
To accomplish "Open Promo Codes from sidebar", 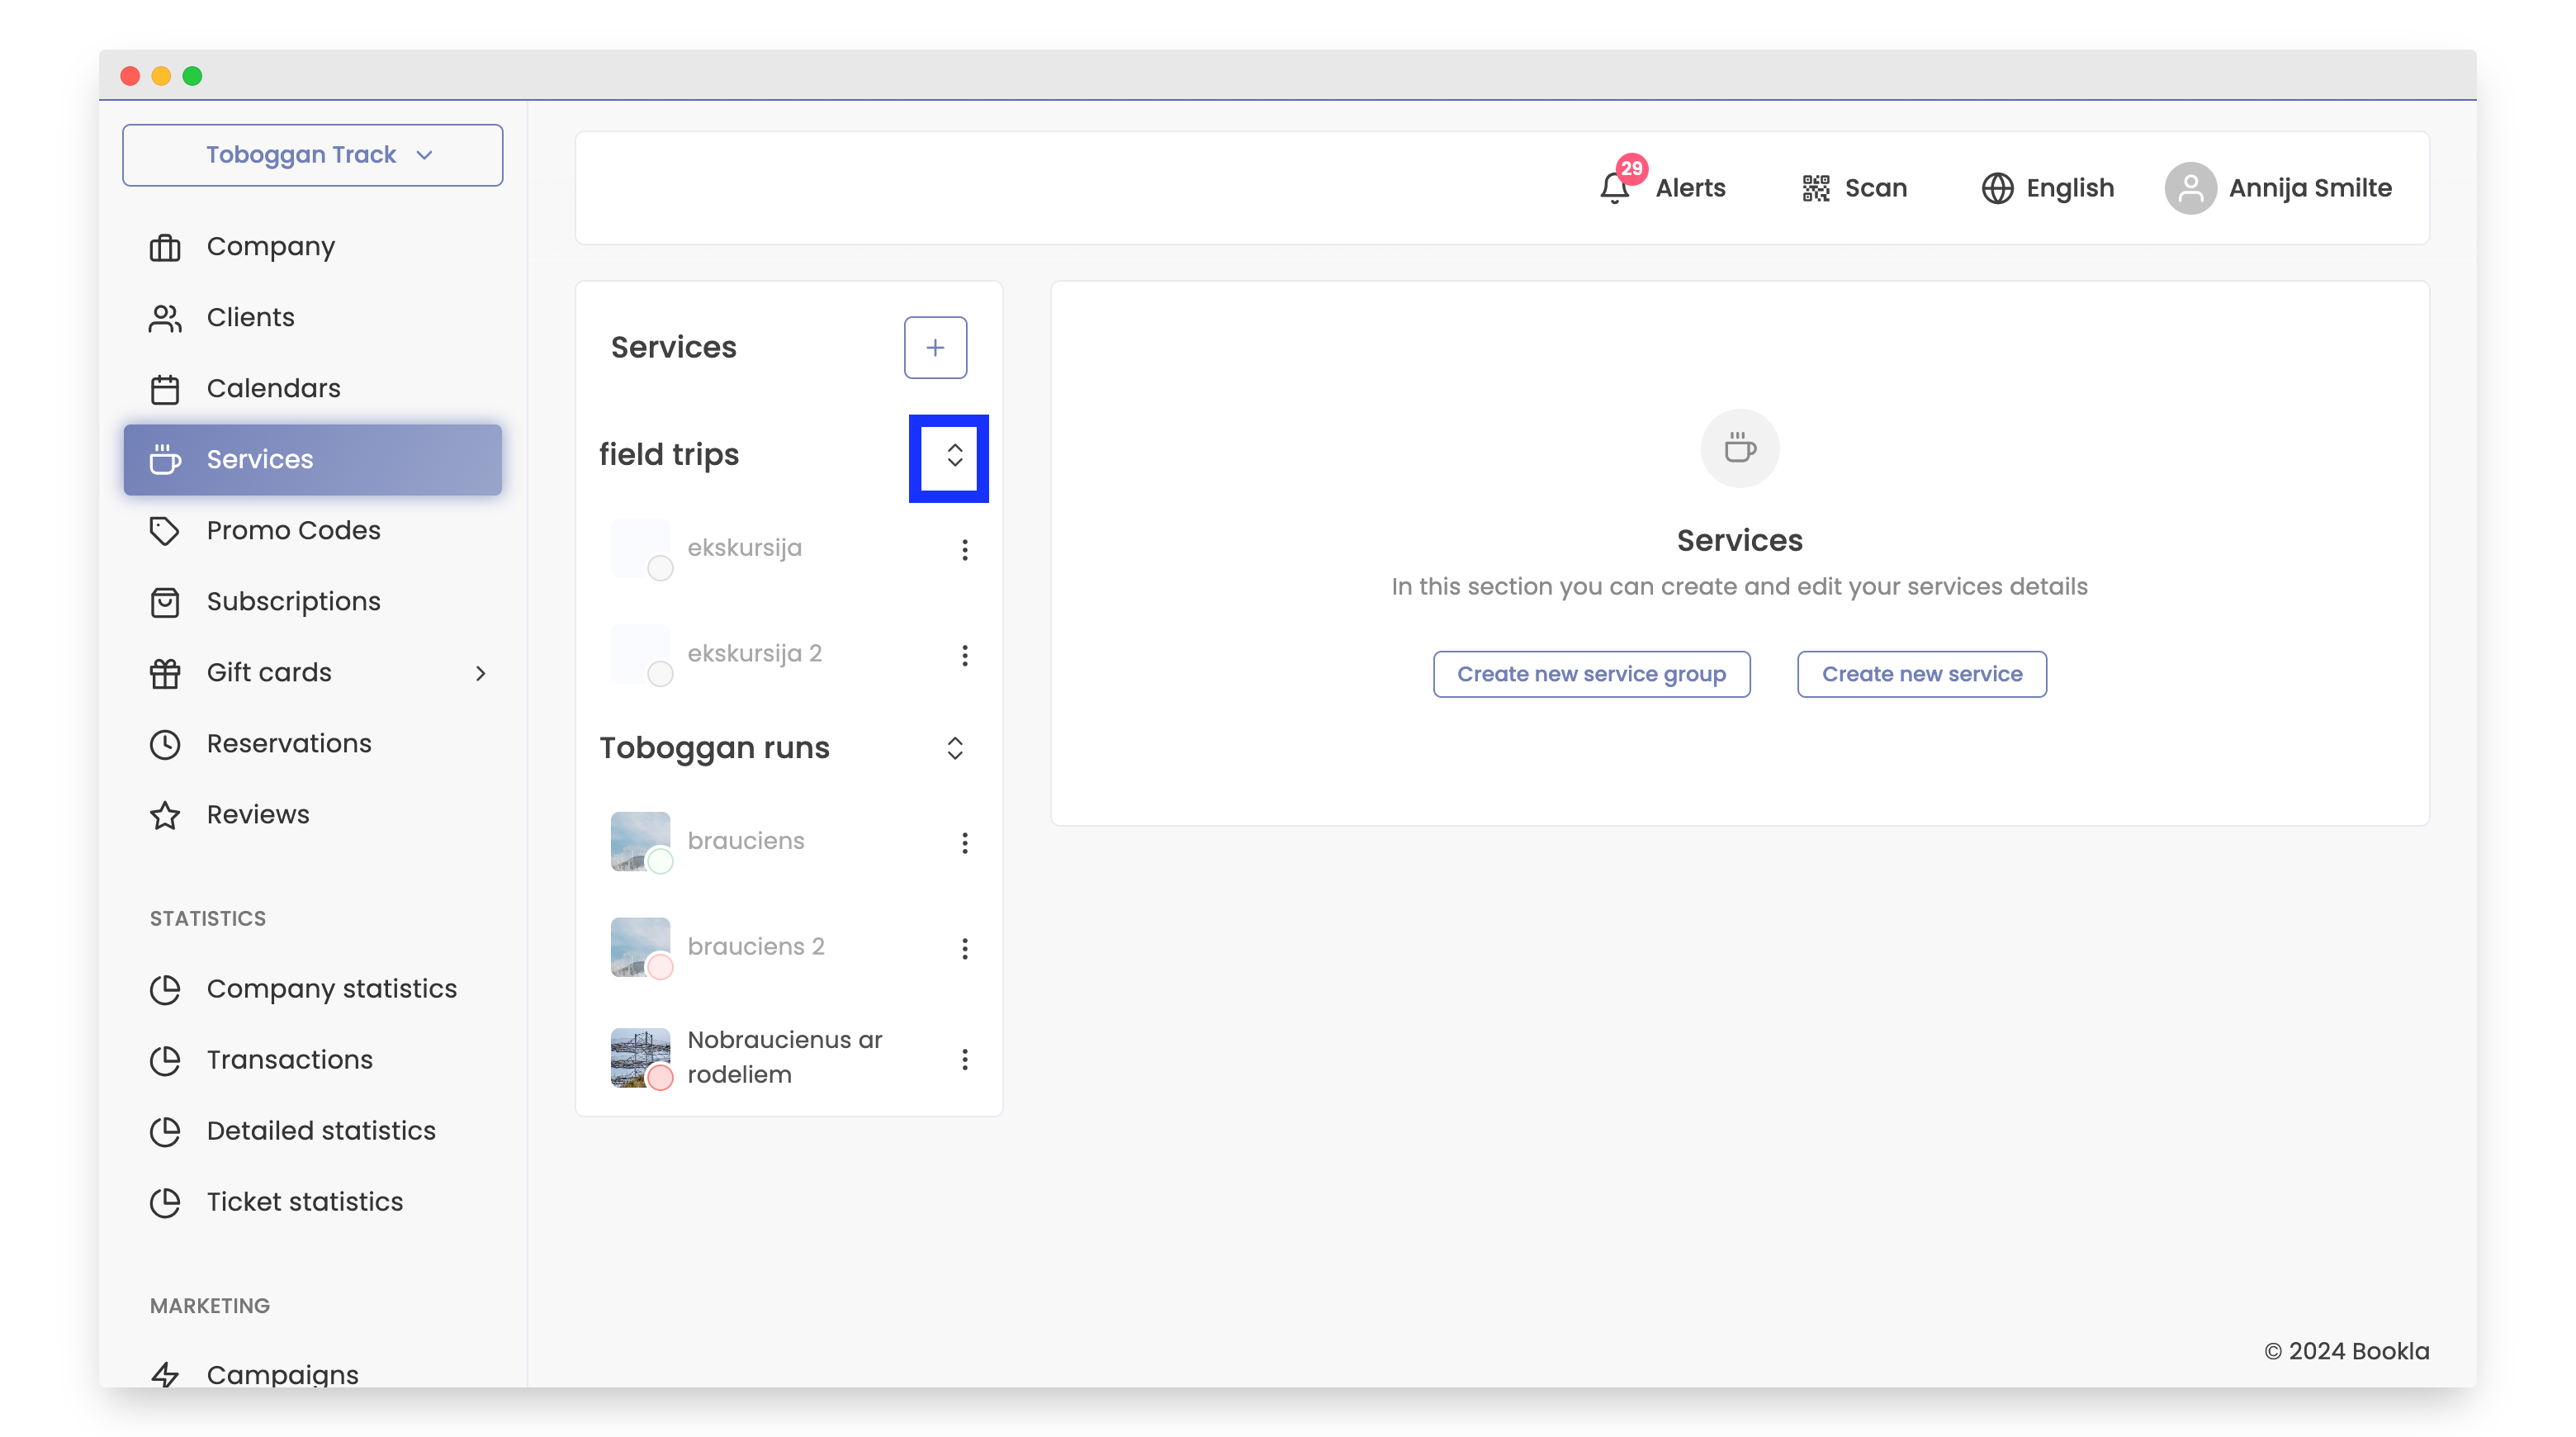I will pyautogui.click(x=293, y=529).
